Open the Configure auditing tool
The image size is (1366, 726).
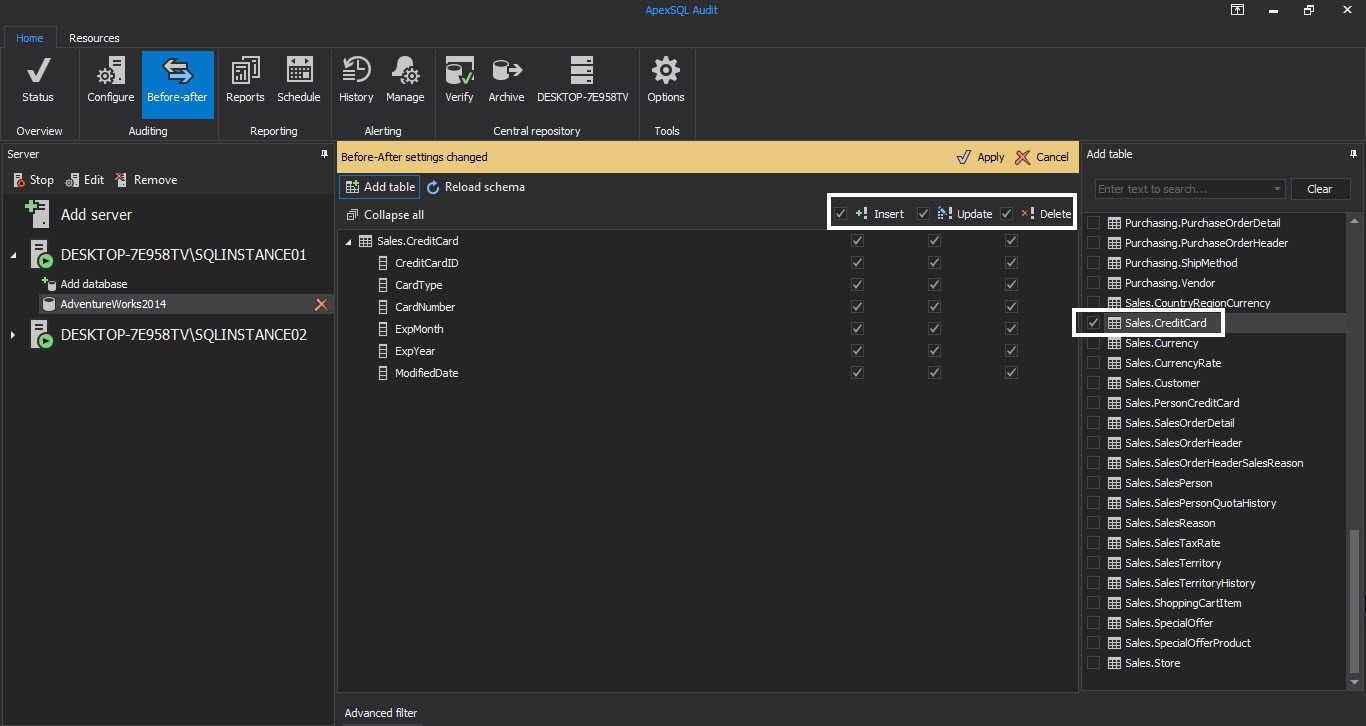click(x=110, y=81)
